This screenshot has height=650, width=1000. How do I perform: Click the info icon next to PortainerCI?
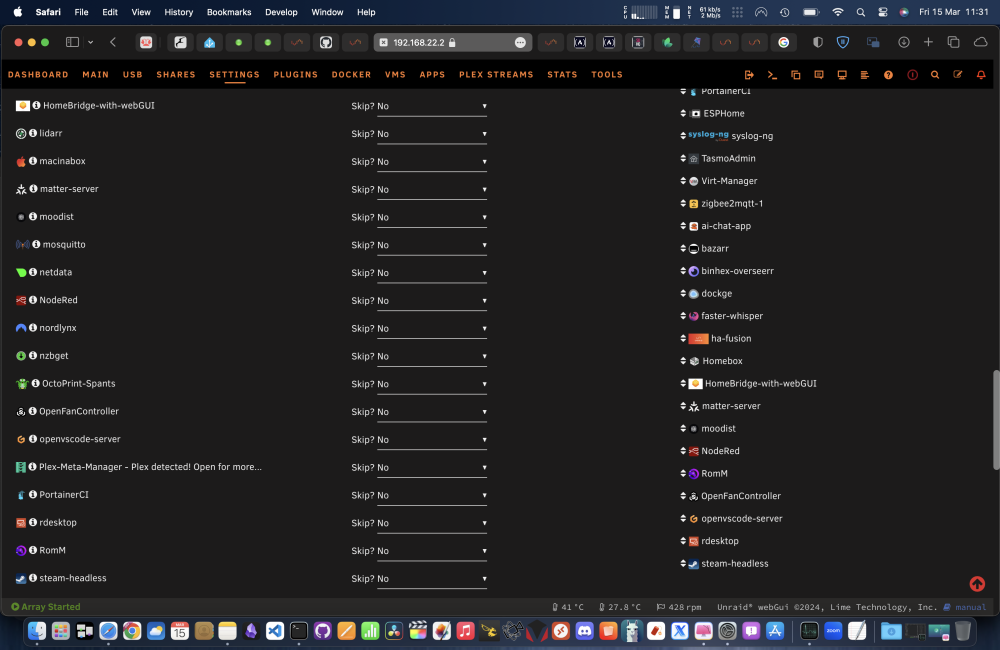pyautogui.click(x=33, y=494)
